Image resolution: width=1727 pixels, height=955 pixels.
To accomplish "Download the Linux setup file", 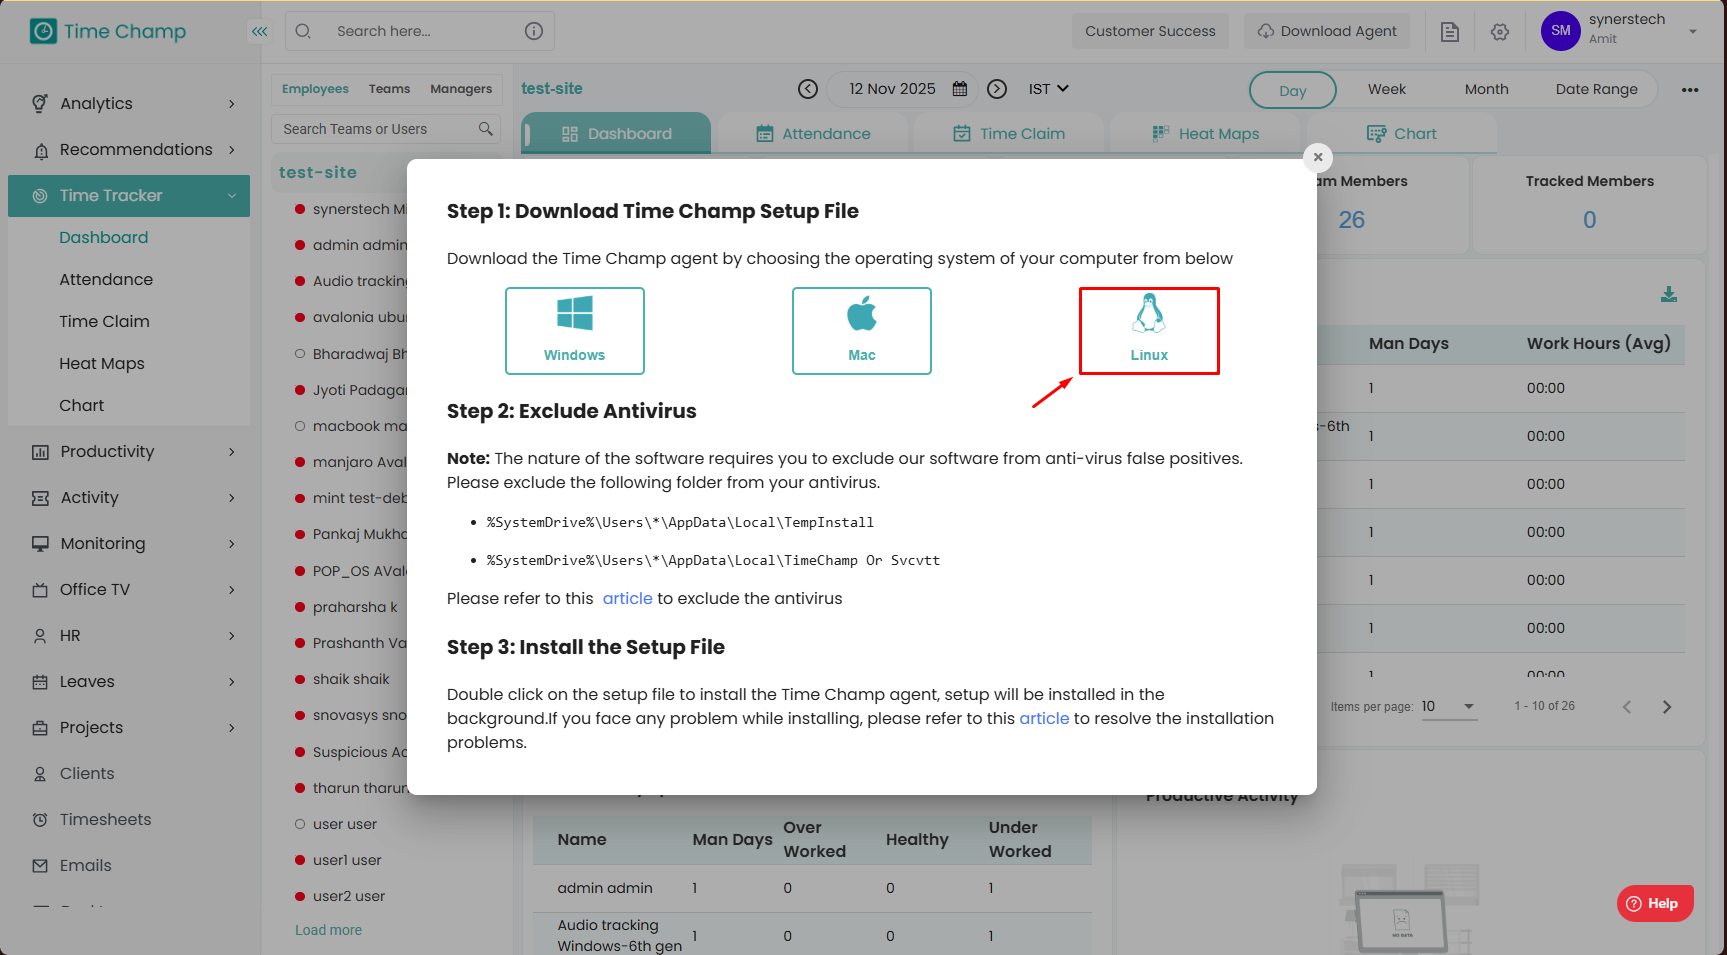I will (x=1149, y=331).
